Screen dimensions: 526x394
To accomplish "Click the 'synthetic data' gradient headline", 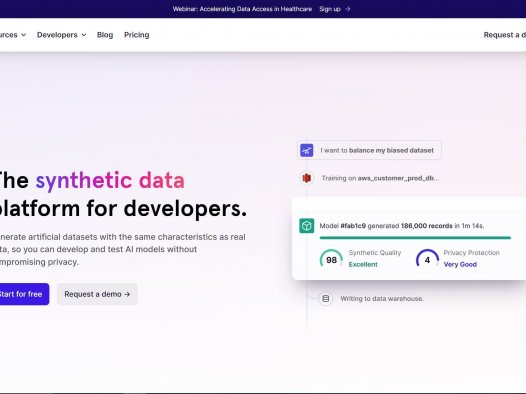I will coord(110,180).
